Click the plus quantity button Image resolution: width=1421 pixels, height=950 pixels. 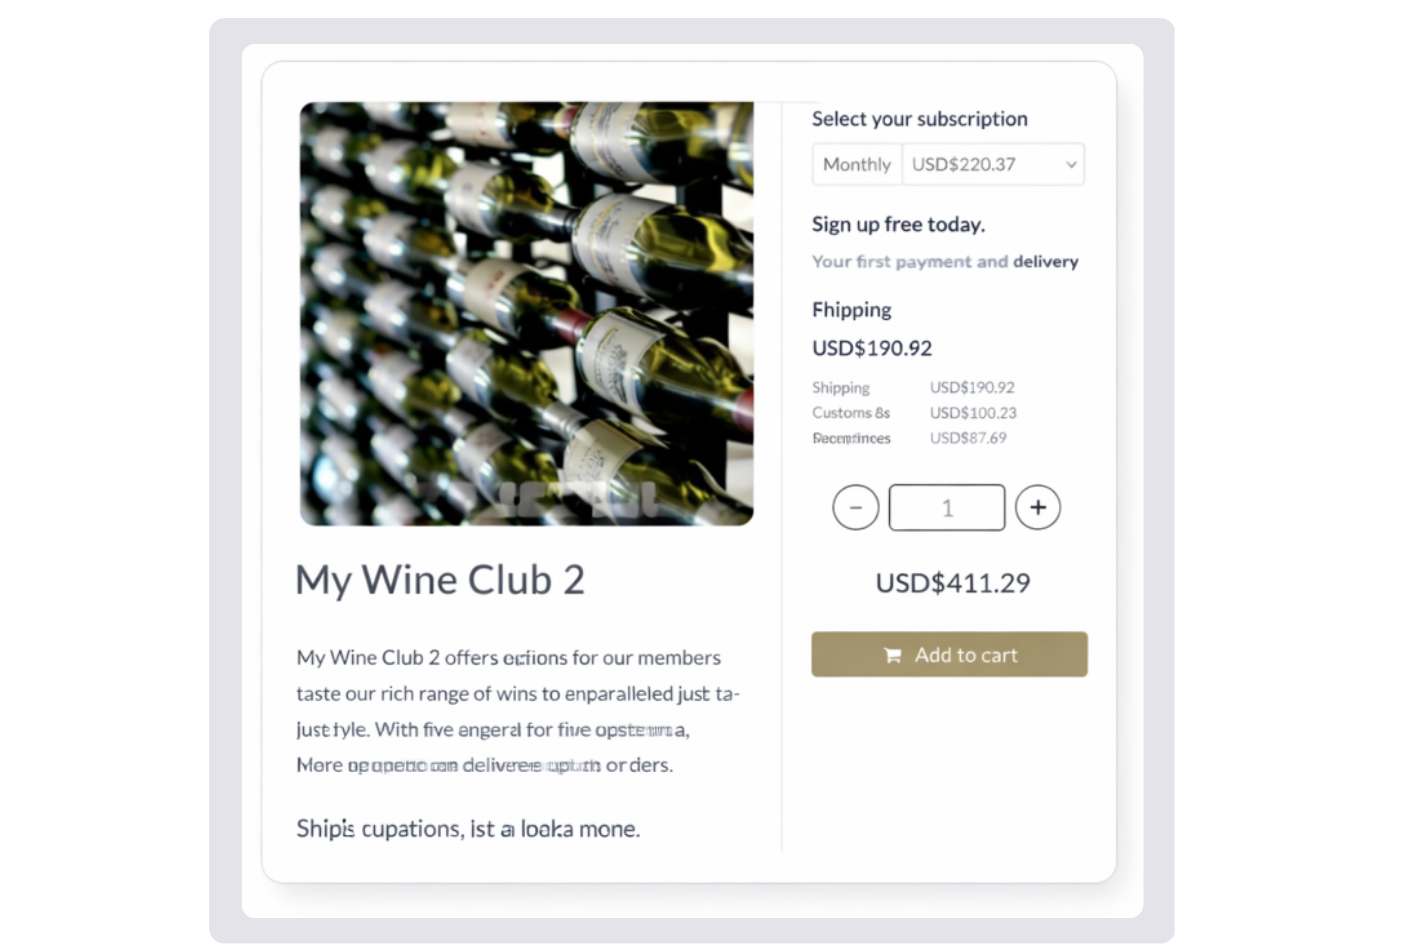point(1037,508)
